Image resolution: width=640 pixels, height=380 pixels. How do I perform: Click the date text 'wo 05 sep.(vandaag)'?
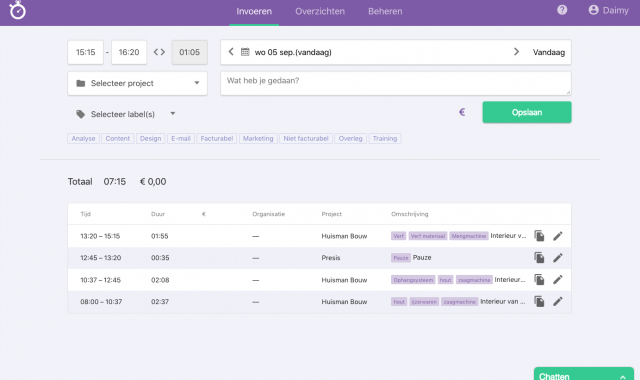pyautogui.click(x=293, y=52)
